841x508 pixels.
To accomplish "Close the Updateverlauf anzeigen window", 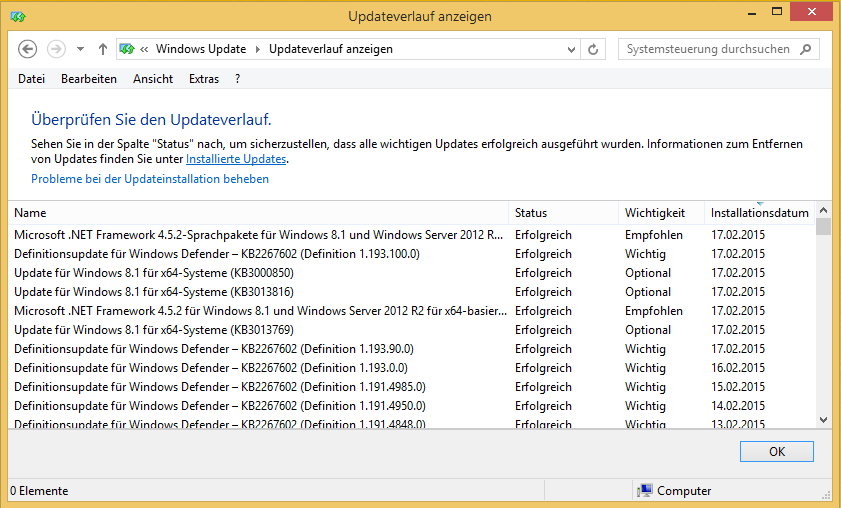I will [812, 12].
